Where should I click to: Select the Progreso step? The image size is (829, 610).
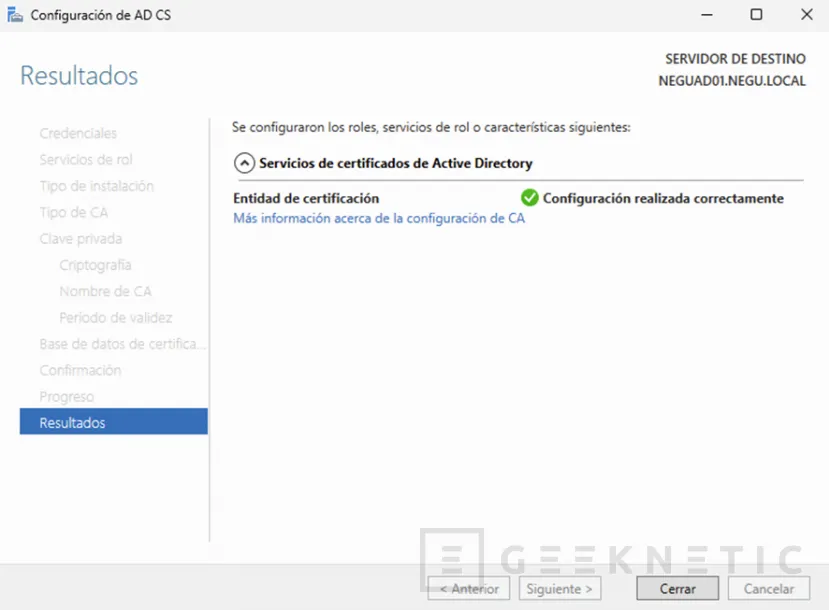tap(67, 396)
